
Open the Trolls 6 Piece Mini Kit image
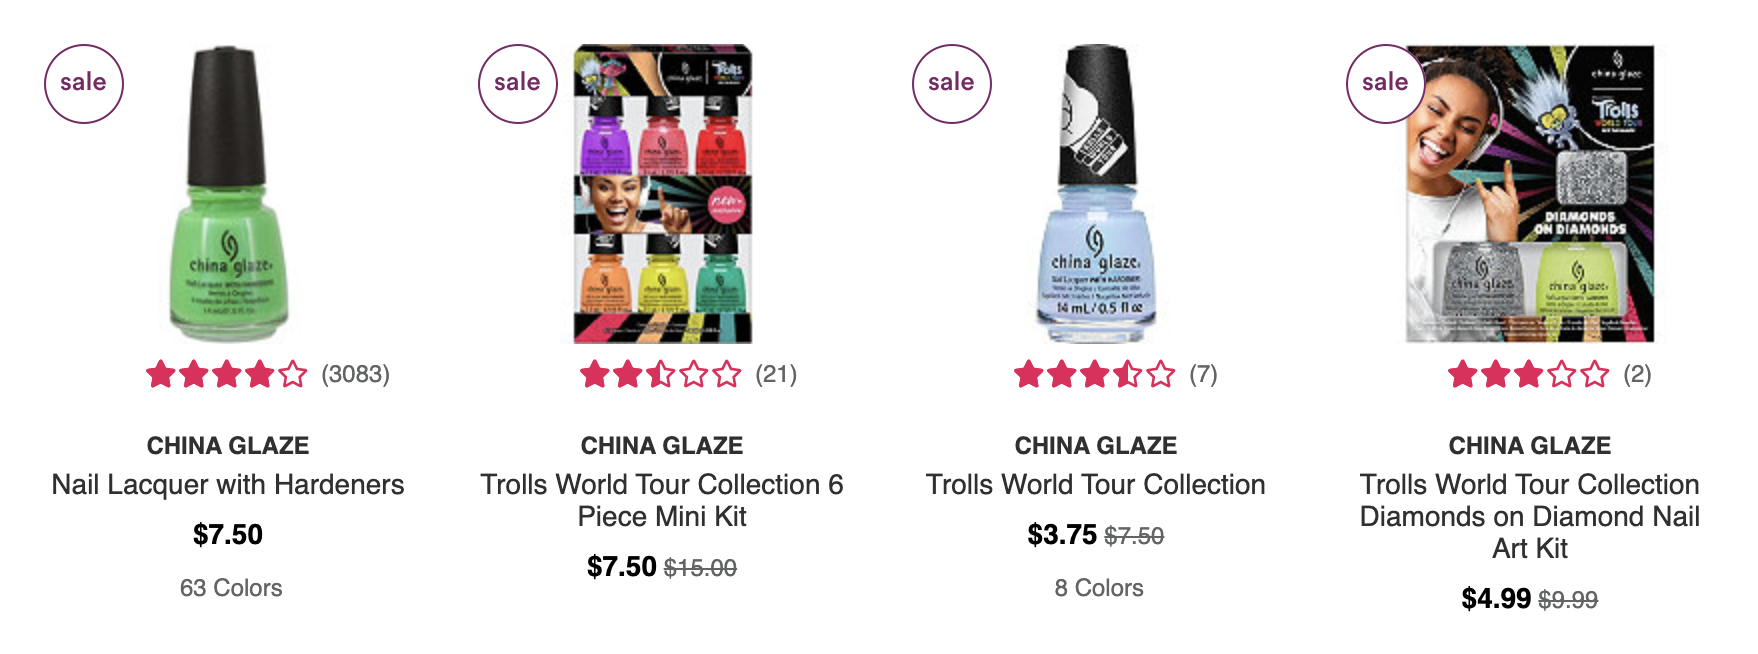pos(662,194)
